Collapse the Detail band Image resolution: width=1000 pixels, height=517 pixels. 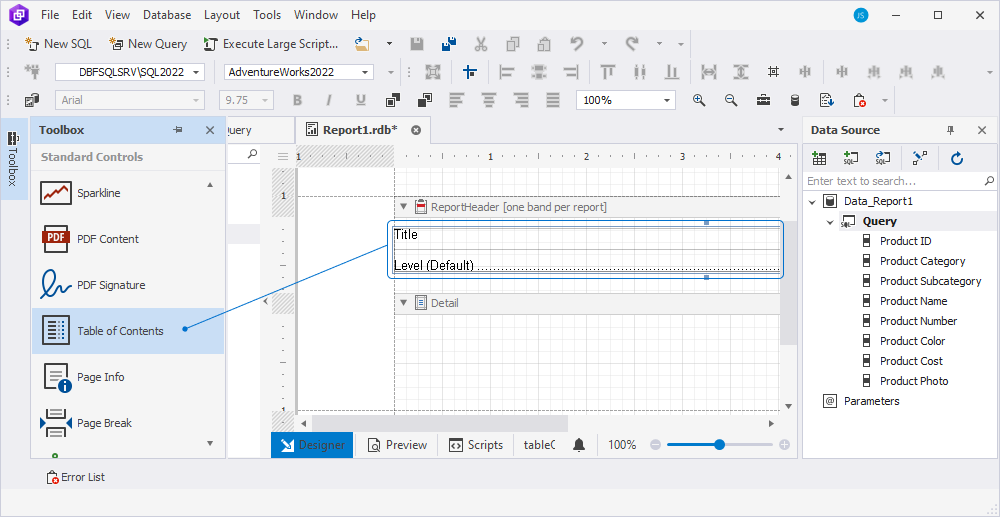coord(404,302)
